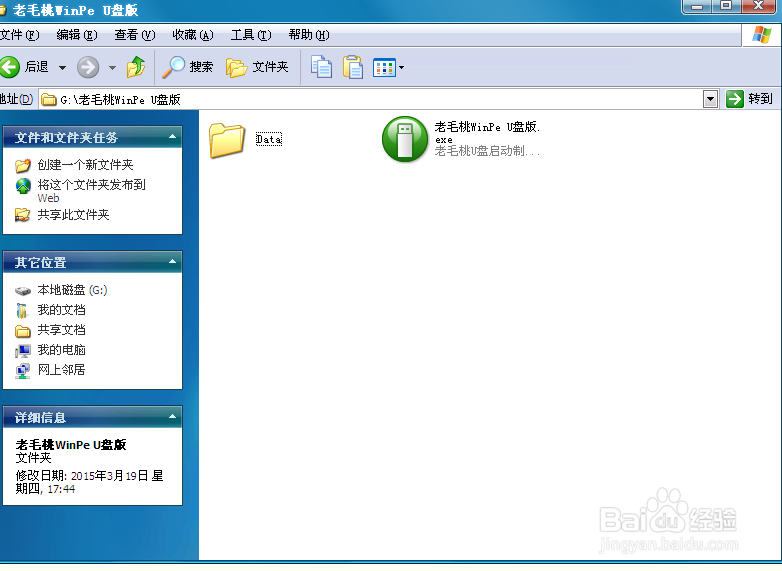782x571 pixels.
Task: Click the new folder task icon
Action: (22, 165)
